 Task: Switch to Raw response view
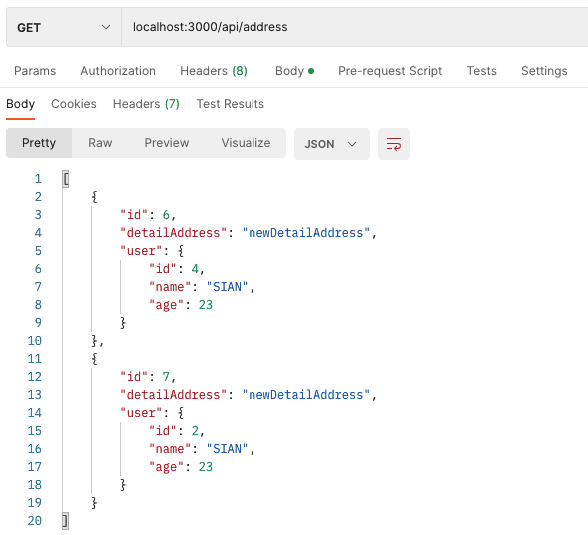coord(100,143)
